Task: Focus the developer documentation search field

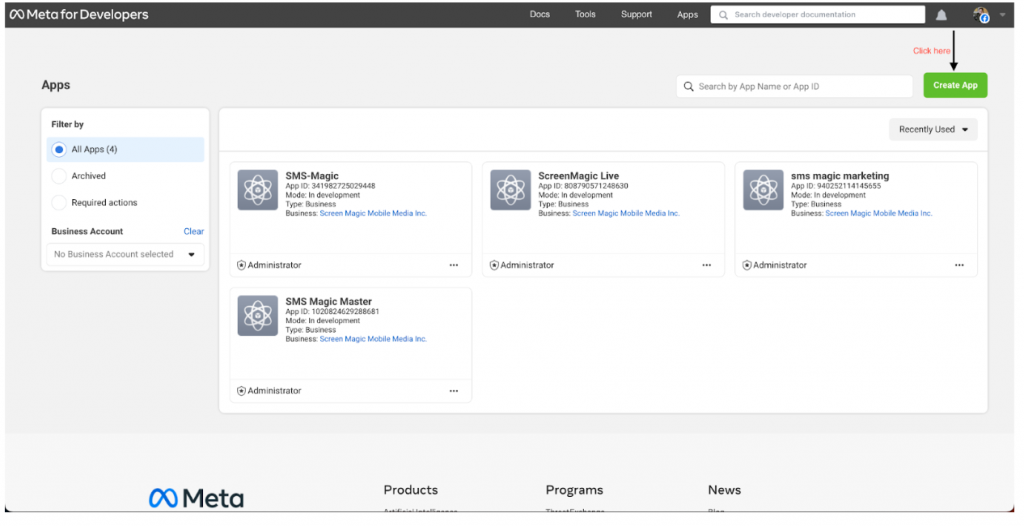Action: coord(818,14)
